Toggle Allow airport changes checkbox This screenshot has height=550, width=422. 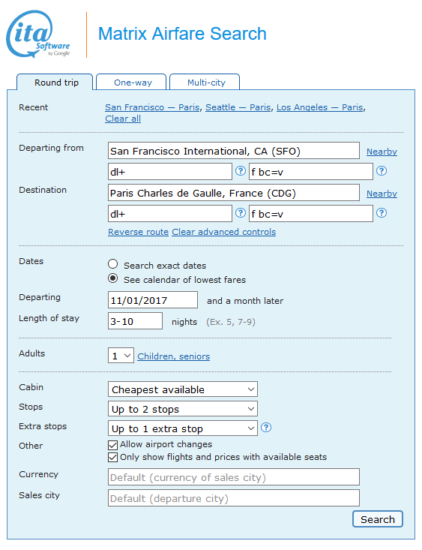(x=113, y=445)
